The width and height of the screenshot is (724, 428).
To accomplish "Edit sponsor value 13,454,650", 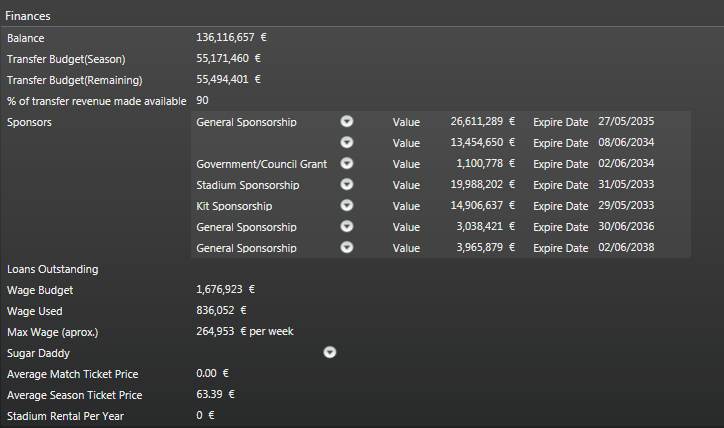I will (477, 142).
